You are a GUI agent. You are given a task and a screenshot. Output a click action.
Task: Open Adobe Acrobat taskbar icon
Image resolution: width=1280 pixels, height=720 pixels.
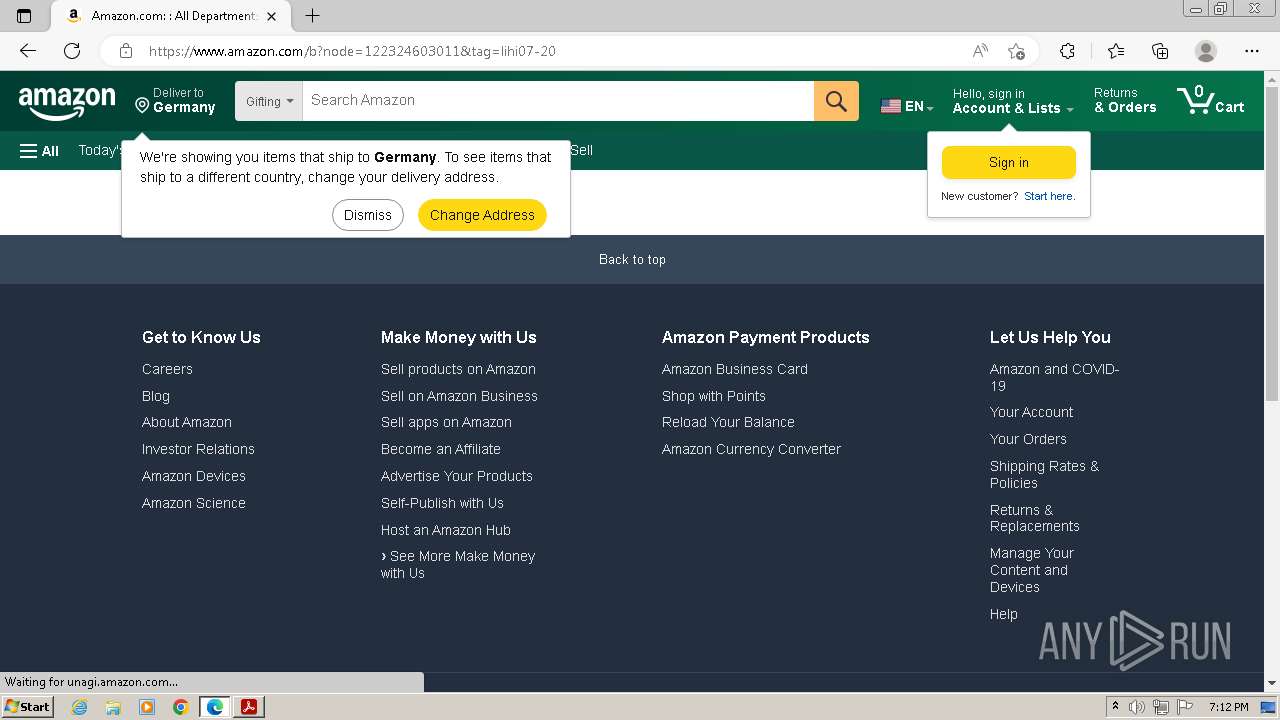[249, 707]
